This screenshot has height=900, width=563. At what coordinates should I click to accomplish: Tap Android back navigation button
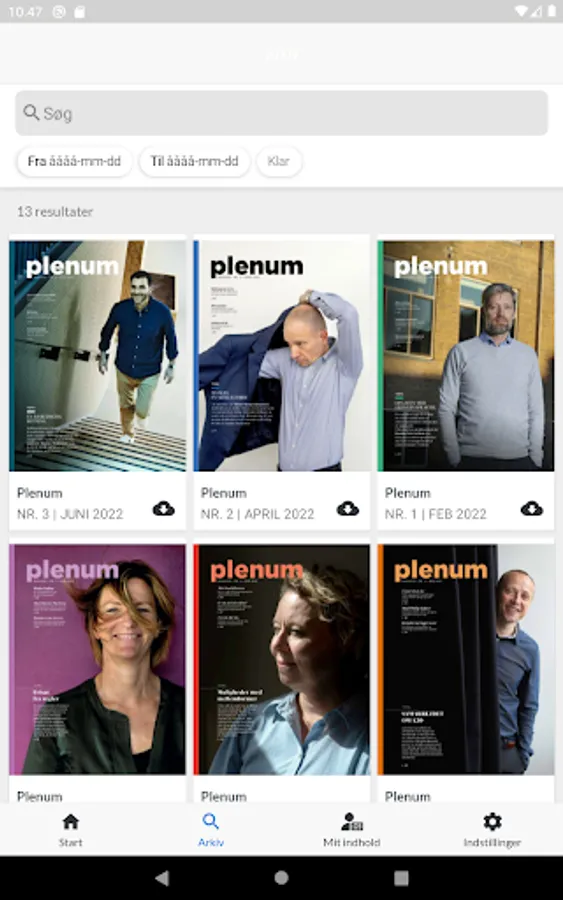(162, 878)
